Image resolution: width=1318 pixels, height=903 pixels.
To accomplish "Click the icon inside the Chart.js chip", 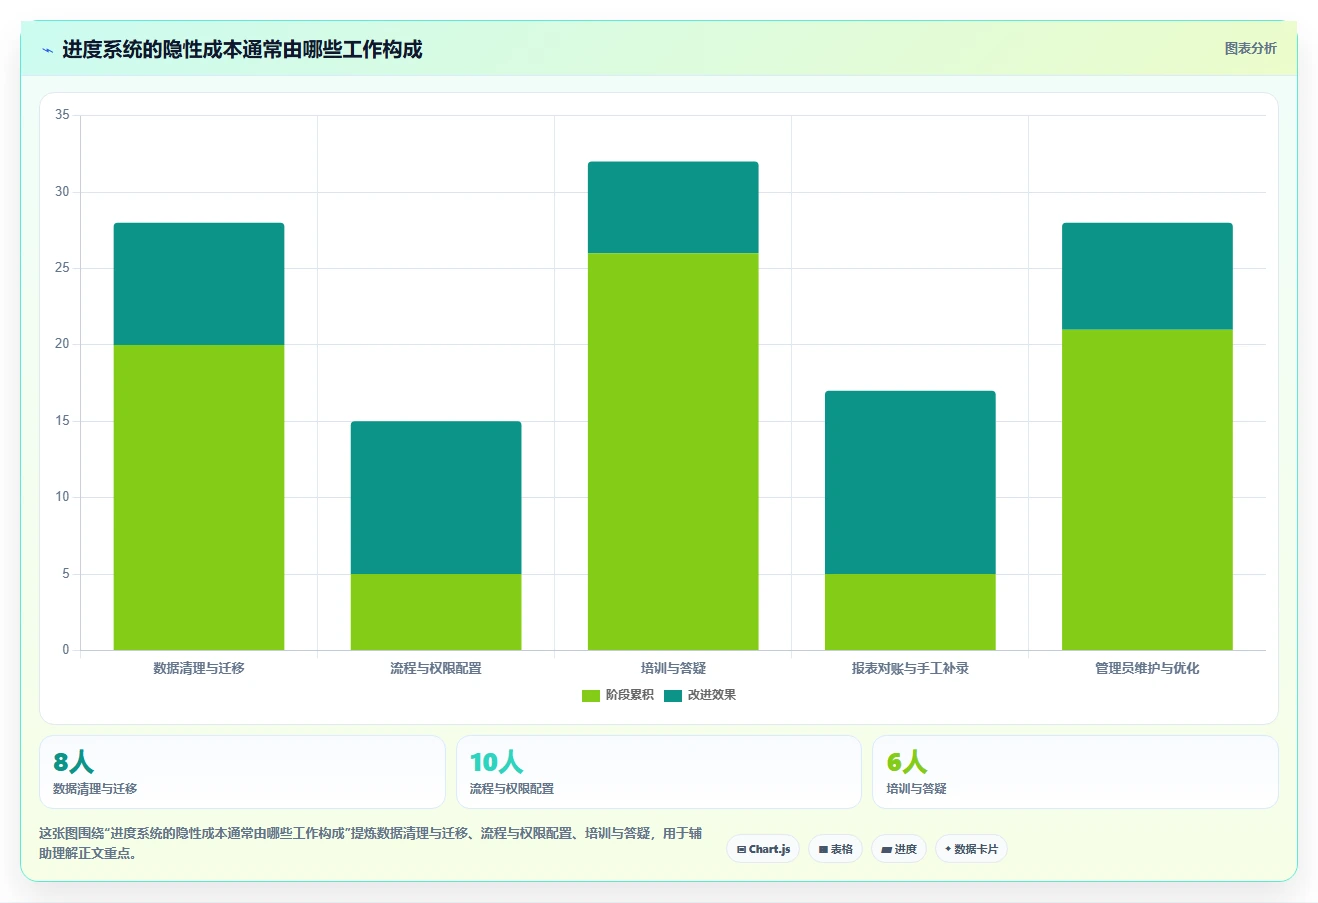I will [741, 850].
